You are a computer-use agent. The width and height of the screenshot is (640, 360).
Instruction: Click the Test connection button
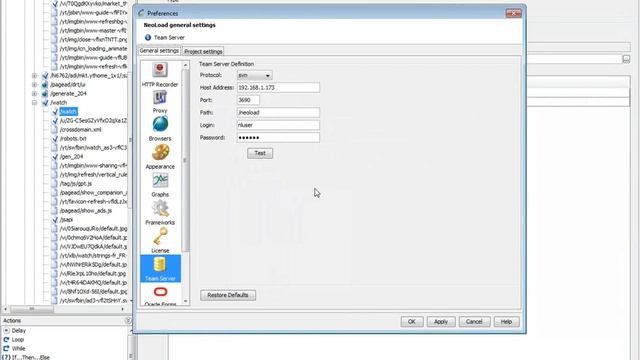click(x=260, y=153)
